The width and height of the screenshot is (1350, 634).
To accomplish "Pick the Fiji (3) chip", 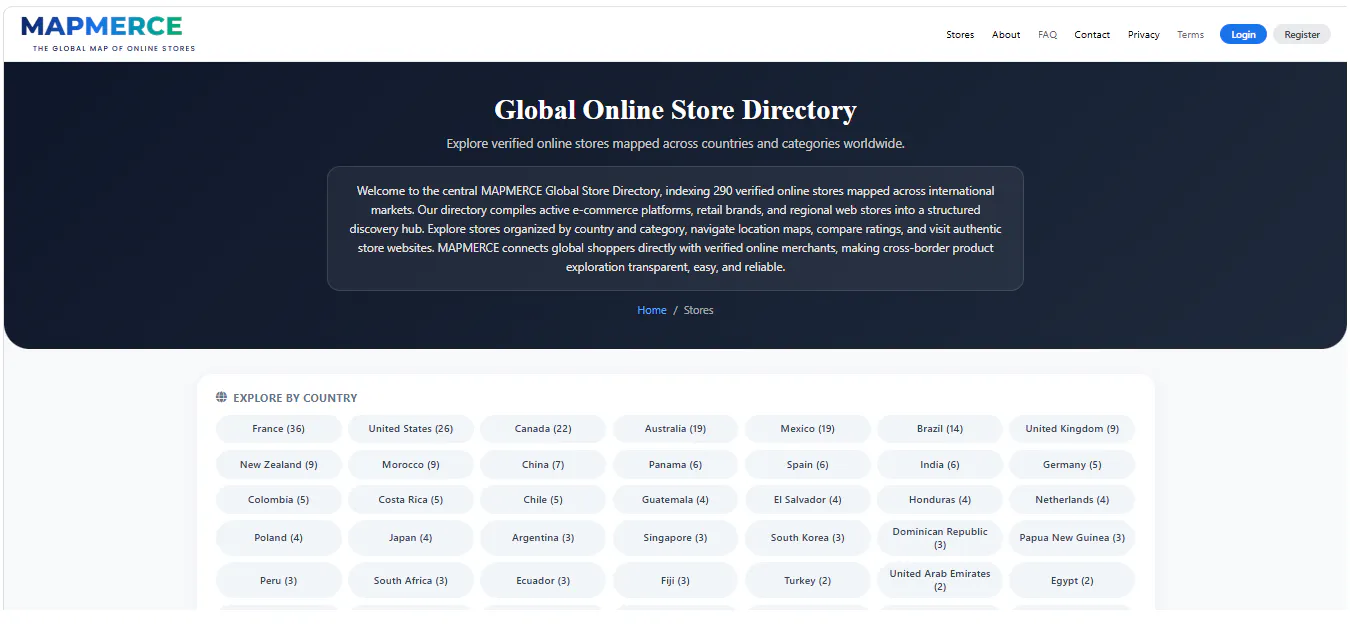I will tap(675, 580).
